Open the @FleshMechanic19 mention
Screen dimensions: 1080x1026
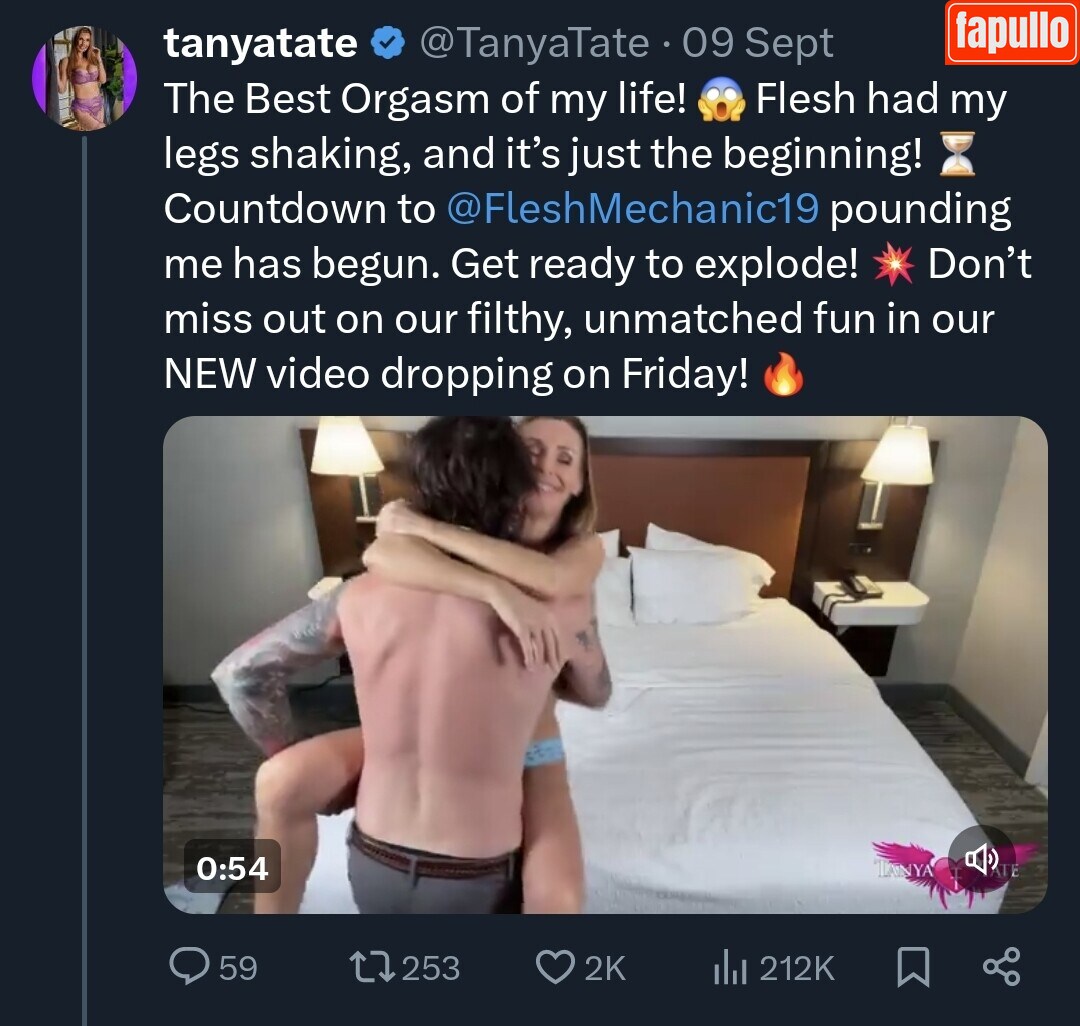(x=632, y=209)
